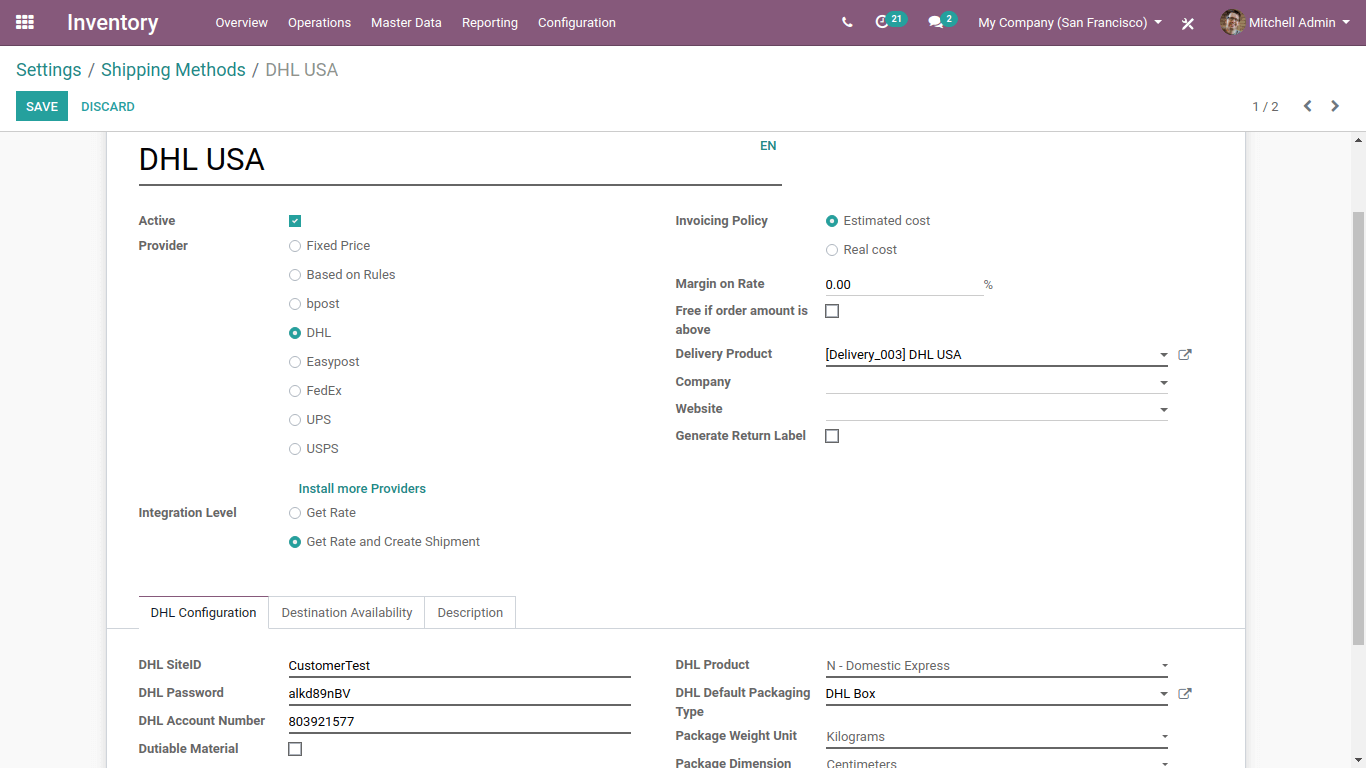Open activities clock icon with 21 badge
Viewport: 1366px width, 768px height.
click(882, 22)
